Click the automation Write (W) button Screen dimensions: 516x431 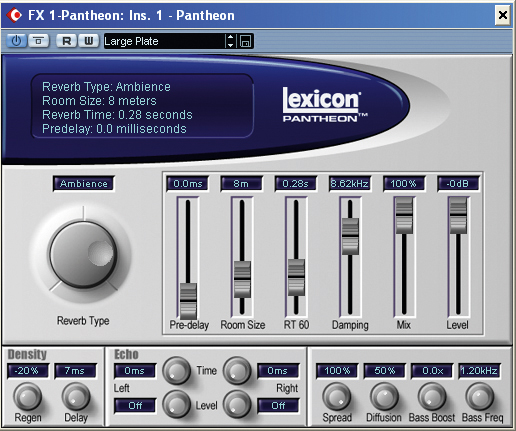(x=88, y=41)
